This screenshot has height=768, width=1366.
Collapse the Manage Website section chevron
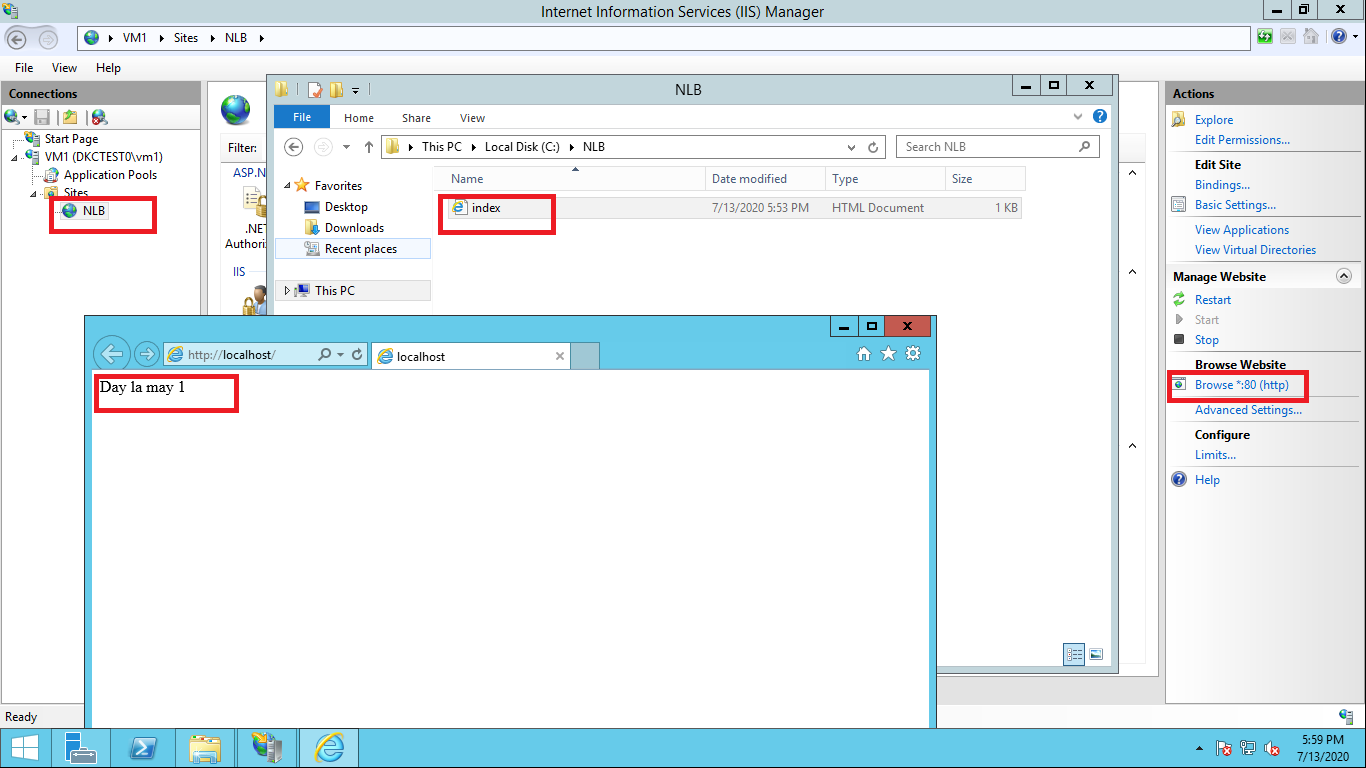coord(1344,277)
